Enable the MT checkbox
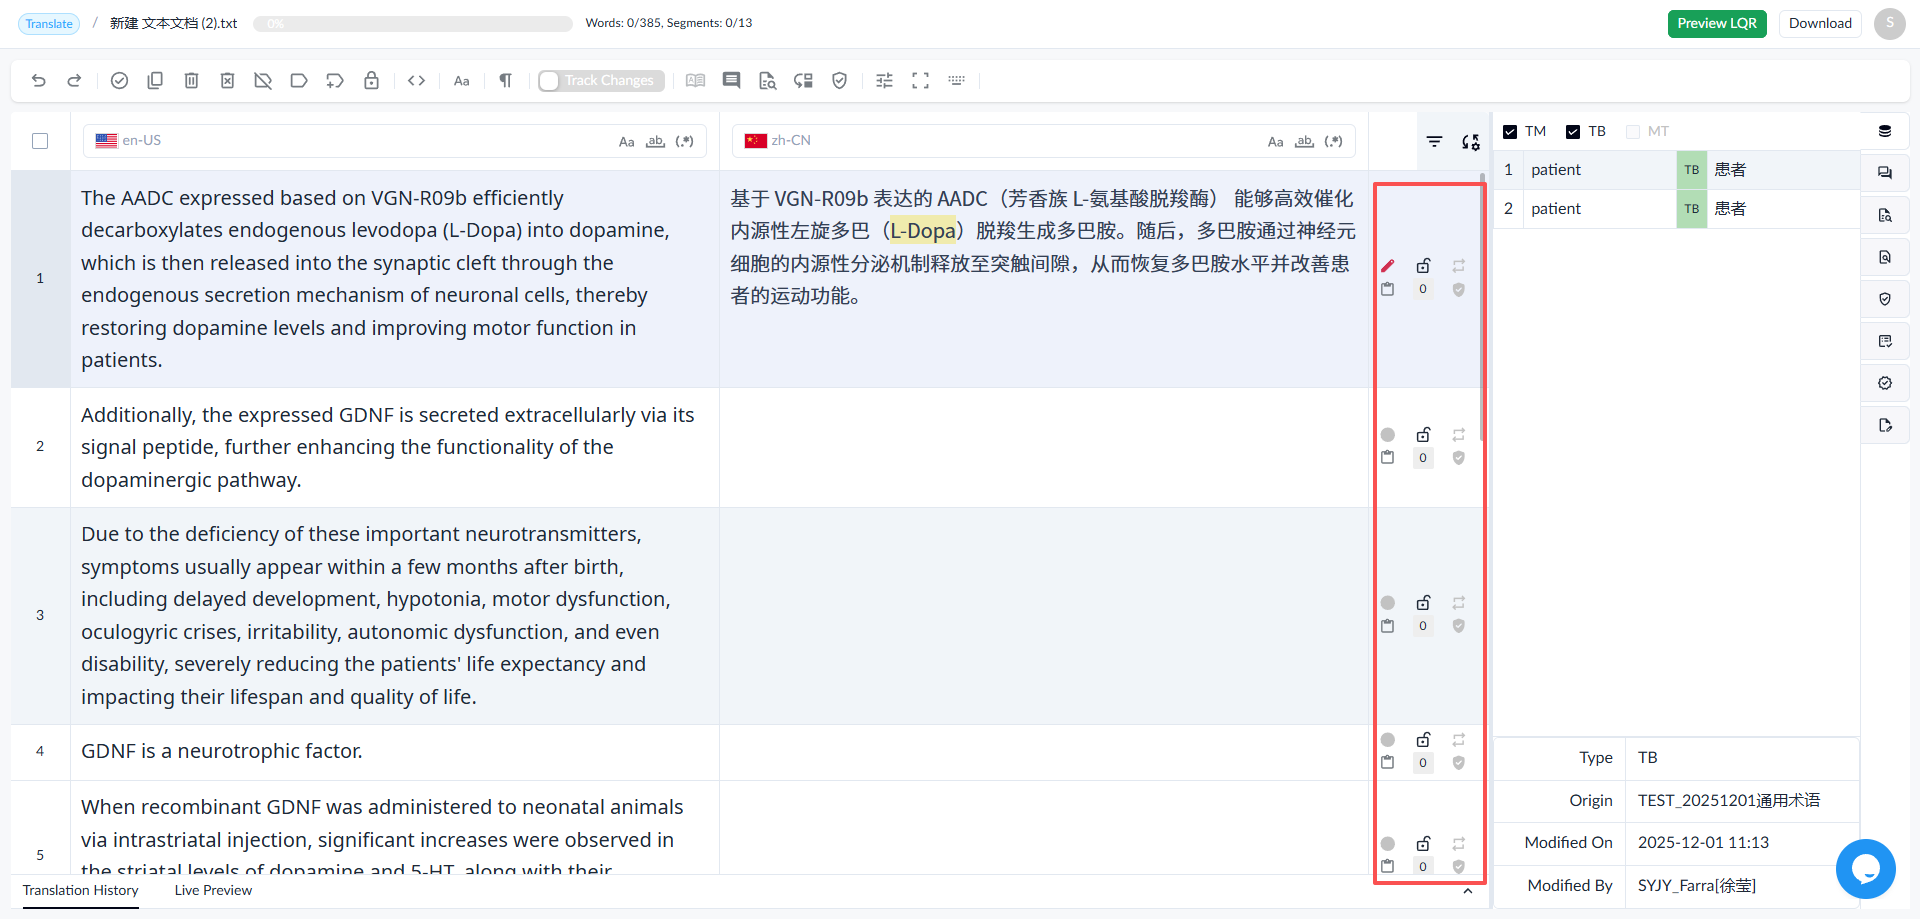The height and width of the screenshot is (919, 1920). point(1633,132)
